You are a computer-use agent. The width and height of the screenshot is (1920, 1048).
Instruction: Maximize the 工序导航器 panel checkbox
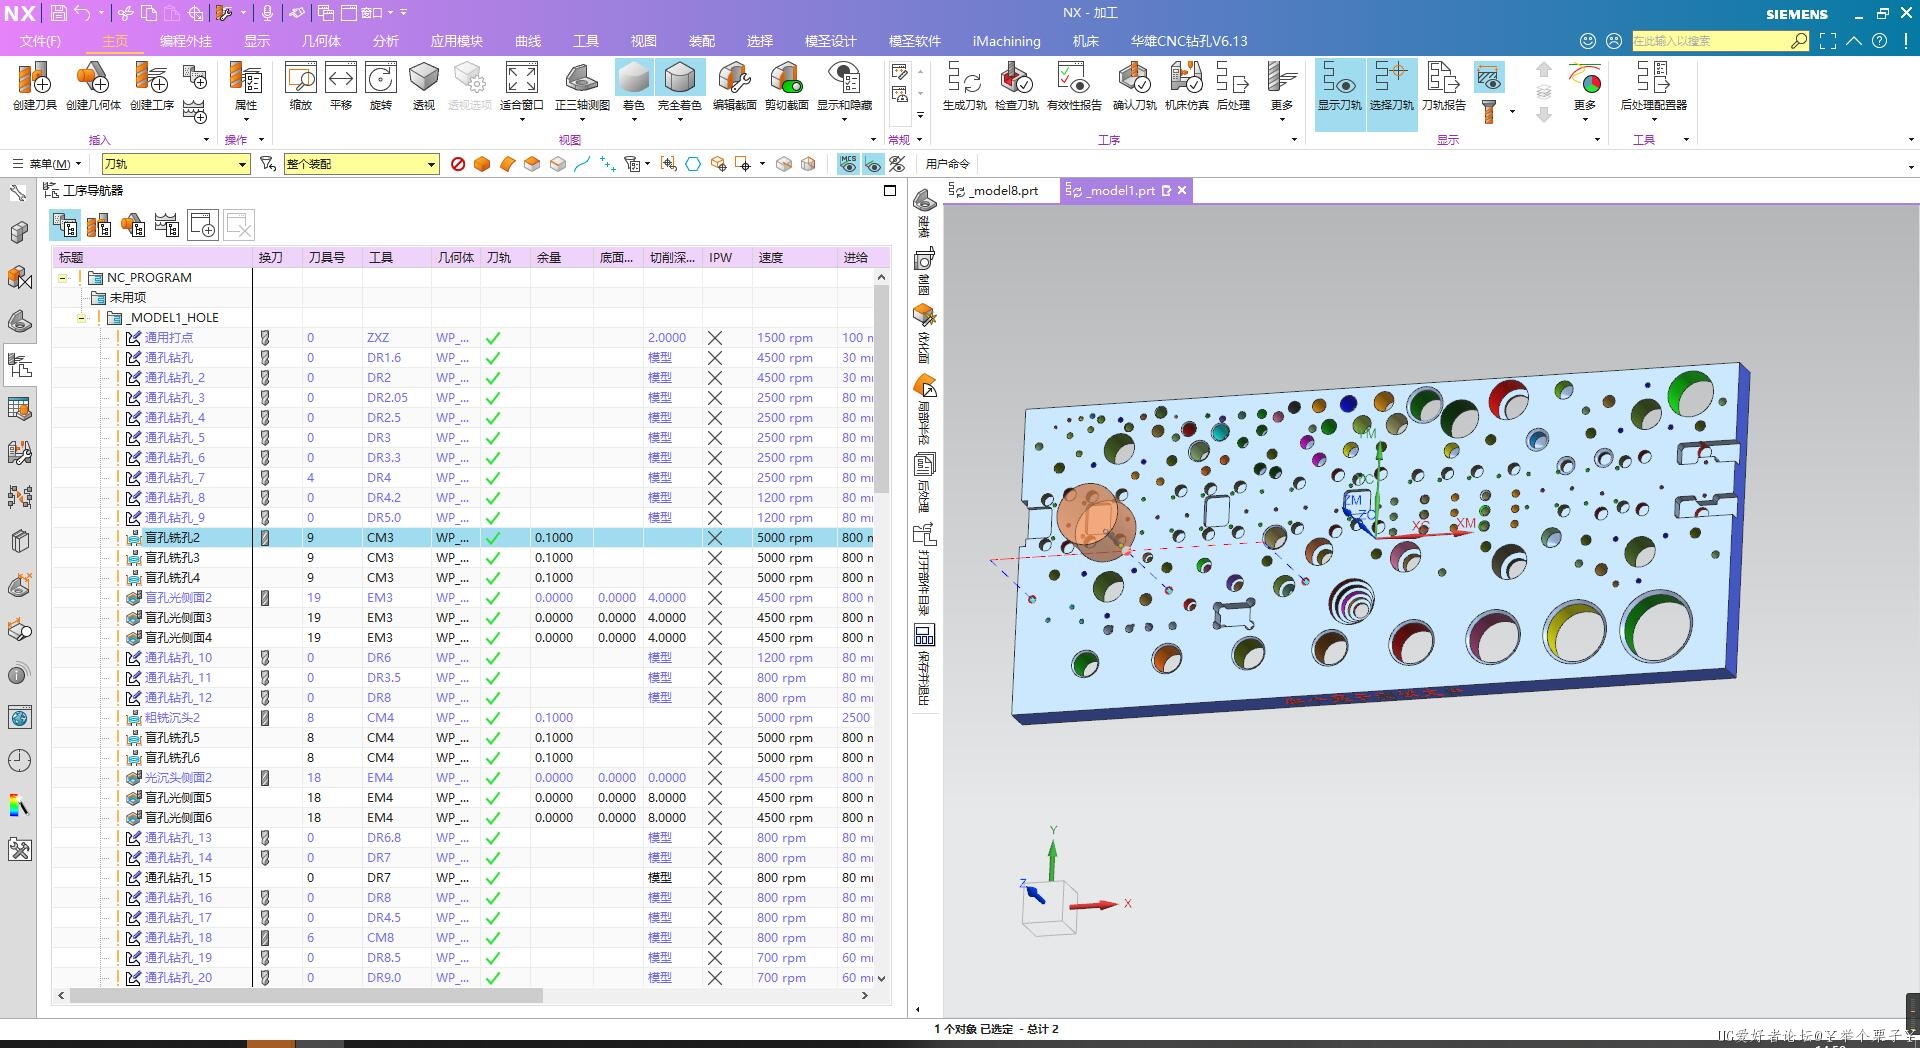point(890,190)
